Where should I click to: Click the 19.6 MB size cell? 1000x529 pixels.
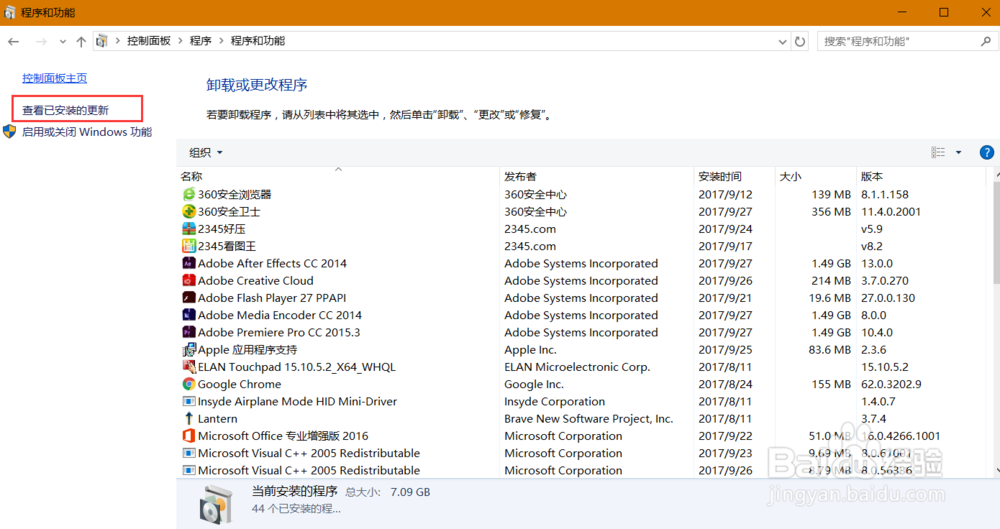pos(830,298)
